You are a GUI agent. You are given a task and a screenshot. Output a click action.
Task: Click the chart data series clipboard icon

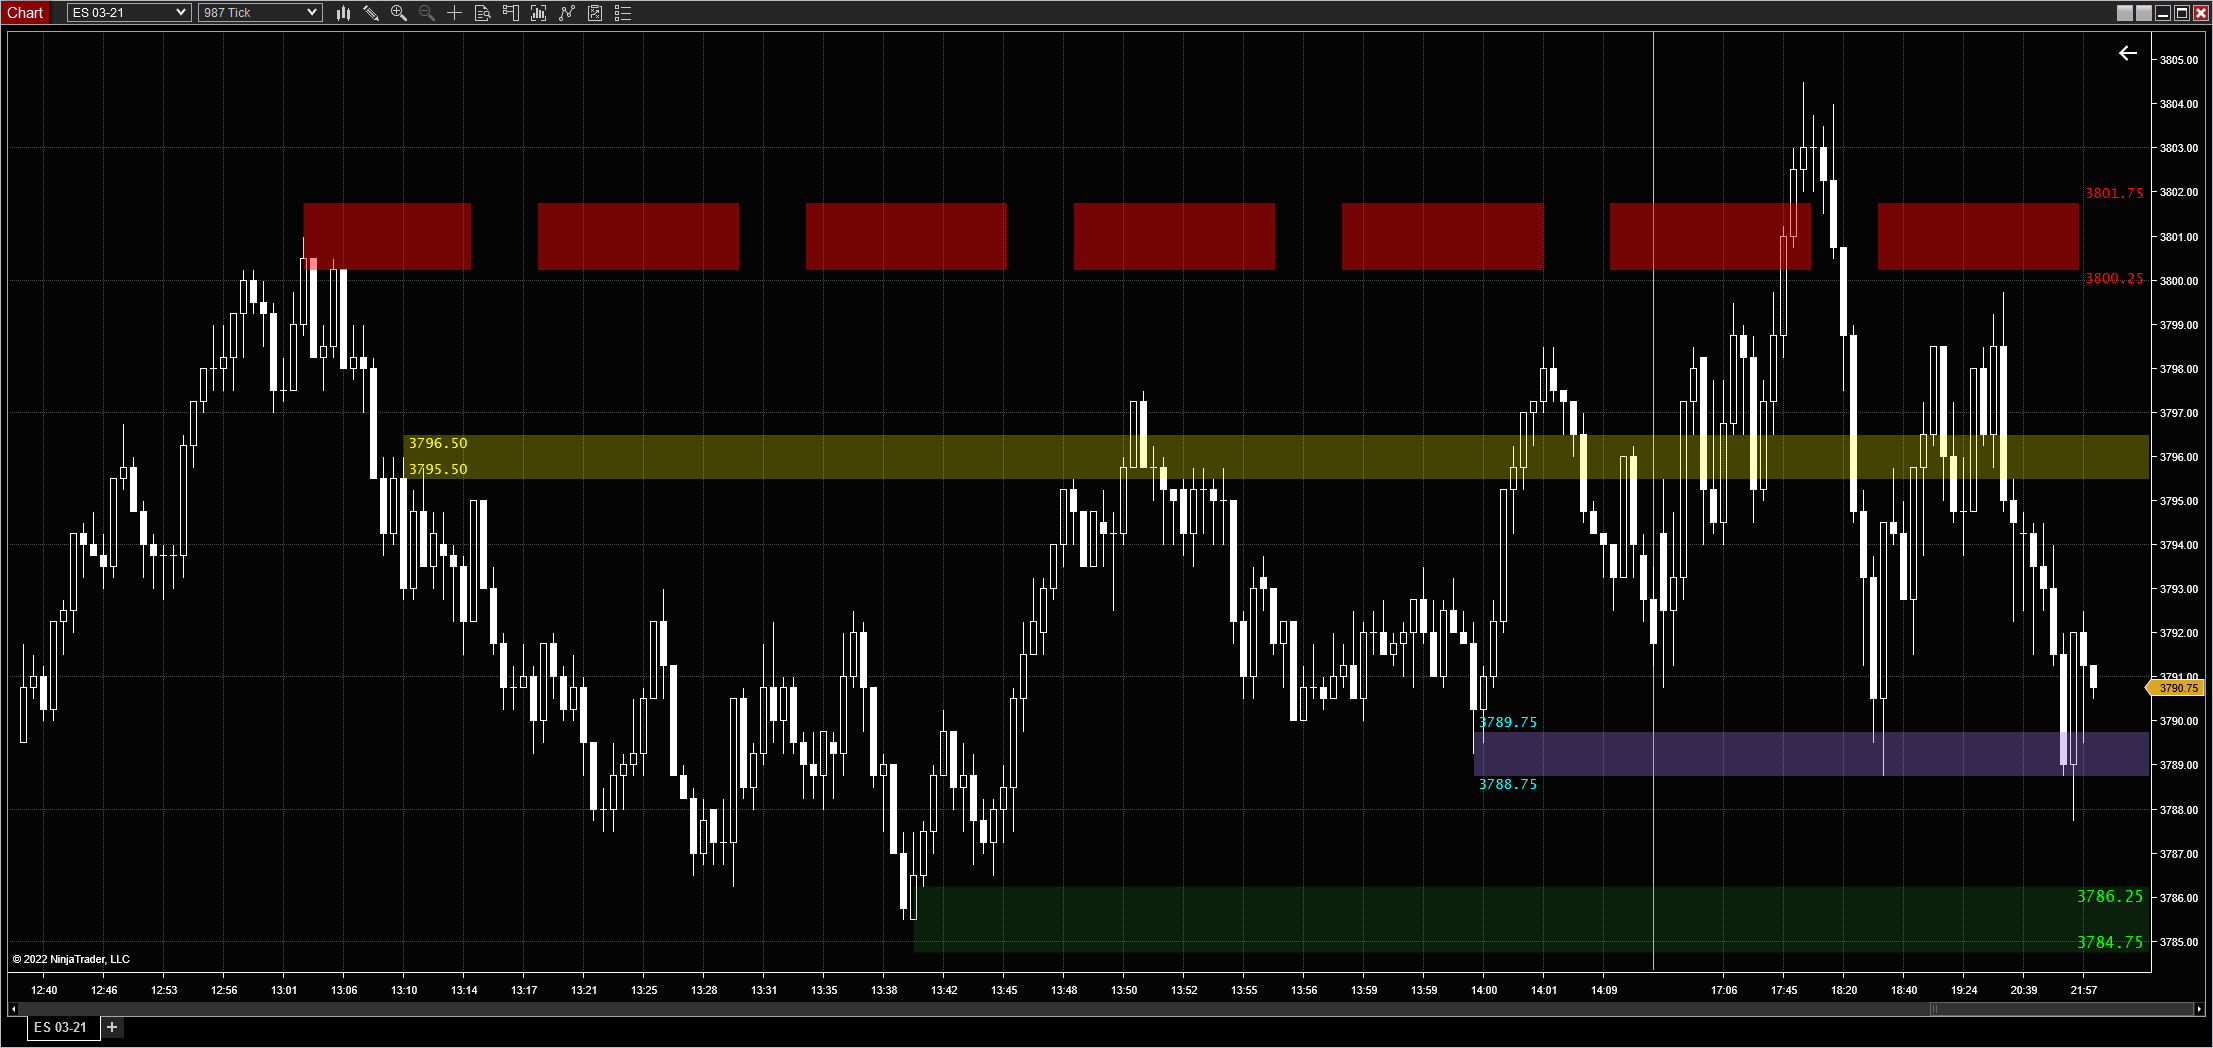coord(595,13)
